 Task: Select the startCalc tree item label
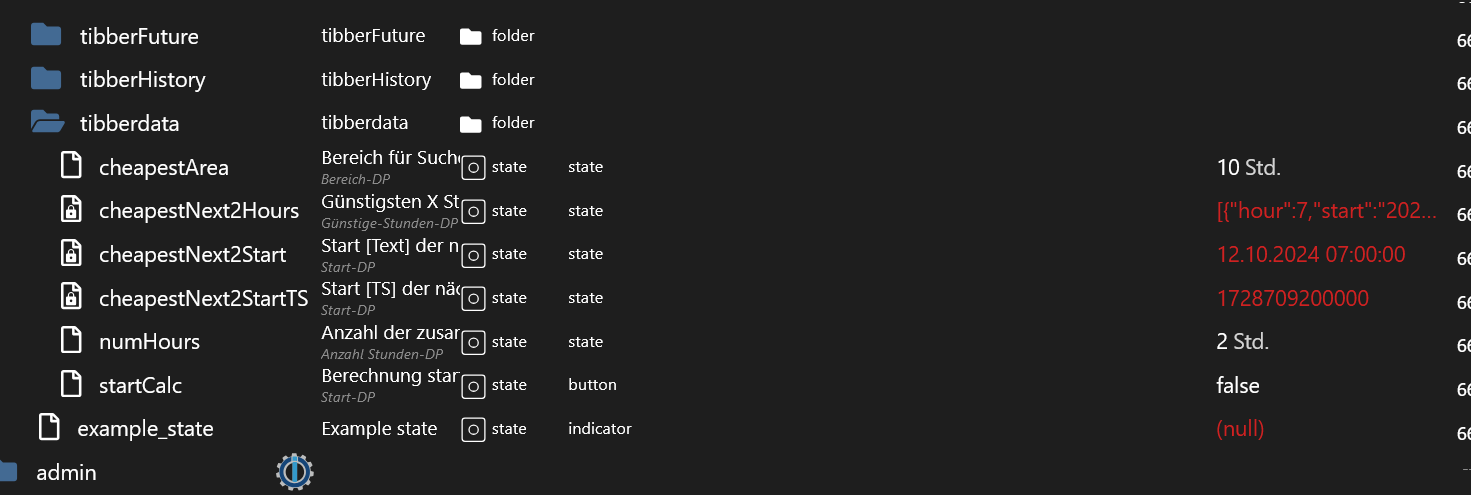tap(140, 385)
